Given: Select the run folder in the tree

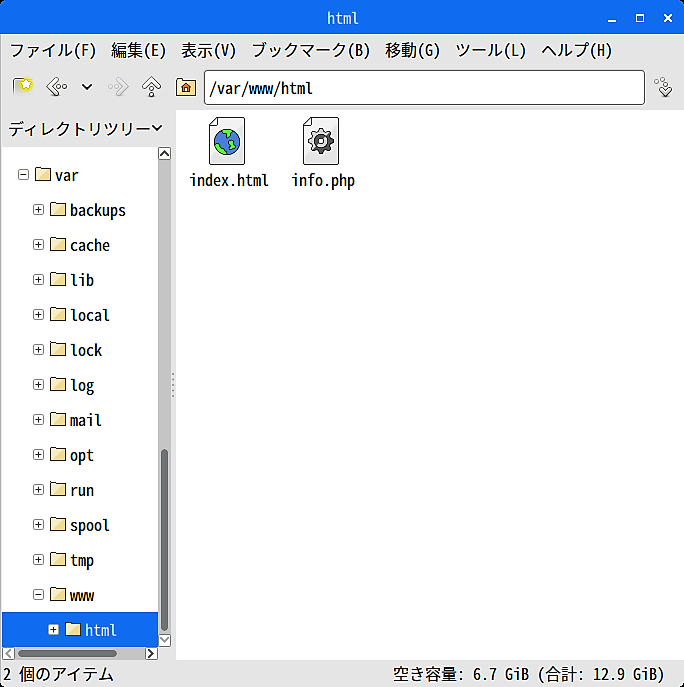Looking at the screenshot, I should coord(72,490).
